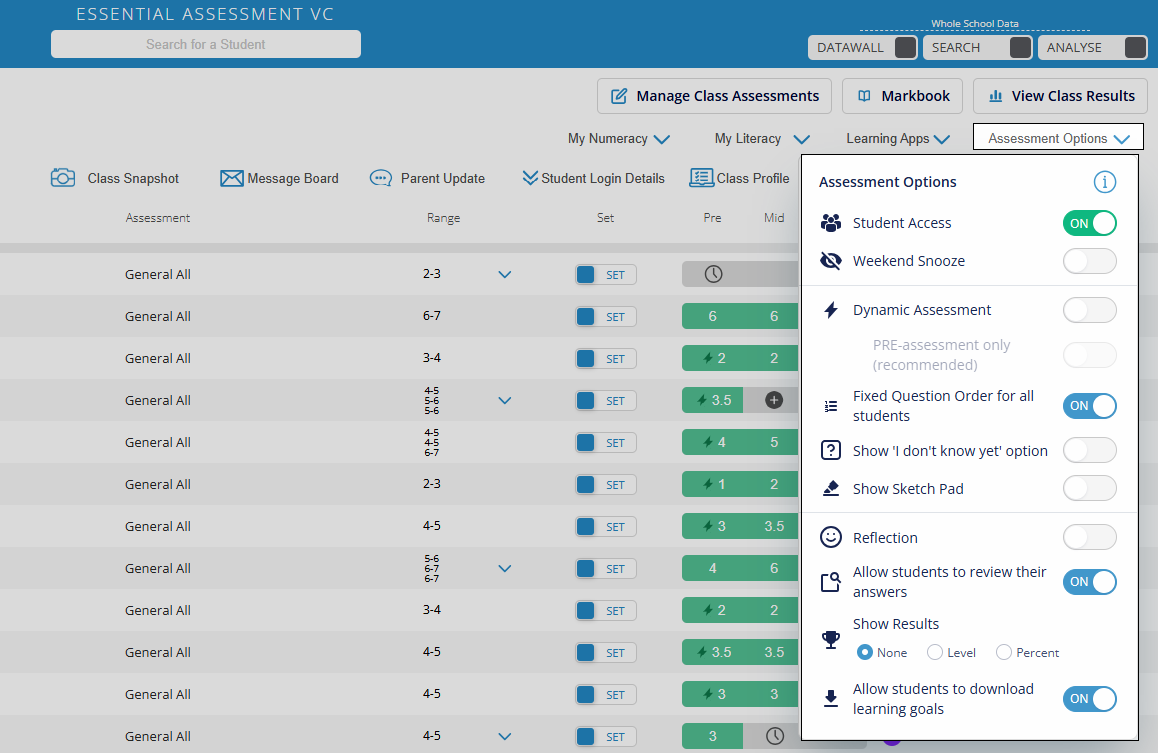
Task: Click the plus icon in the 4-5 5-6 5-6 row
Action: pos(774,400)
